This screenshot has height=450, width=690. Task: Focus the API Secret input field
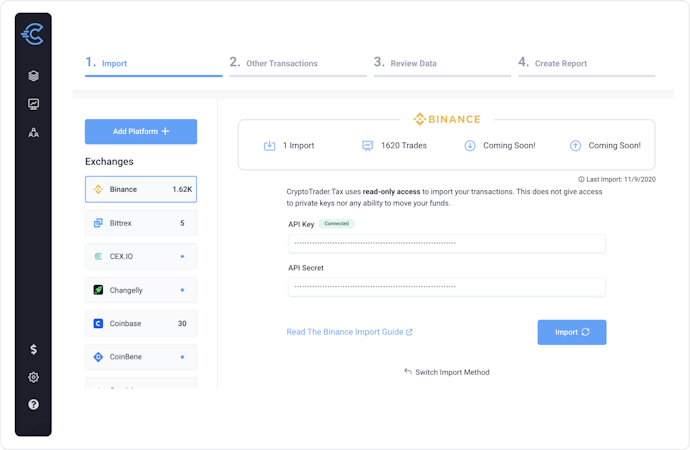coord(447,287)
